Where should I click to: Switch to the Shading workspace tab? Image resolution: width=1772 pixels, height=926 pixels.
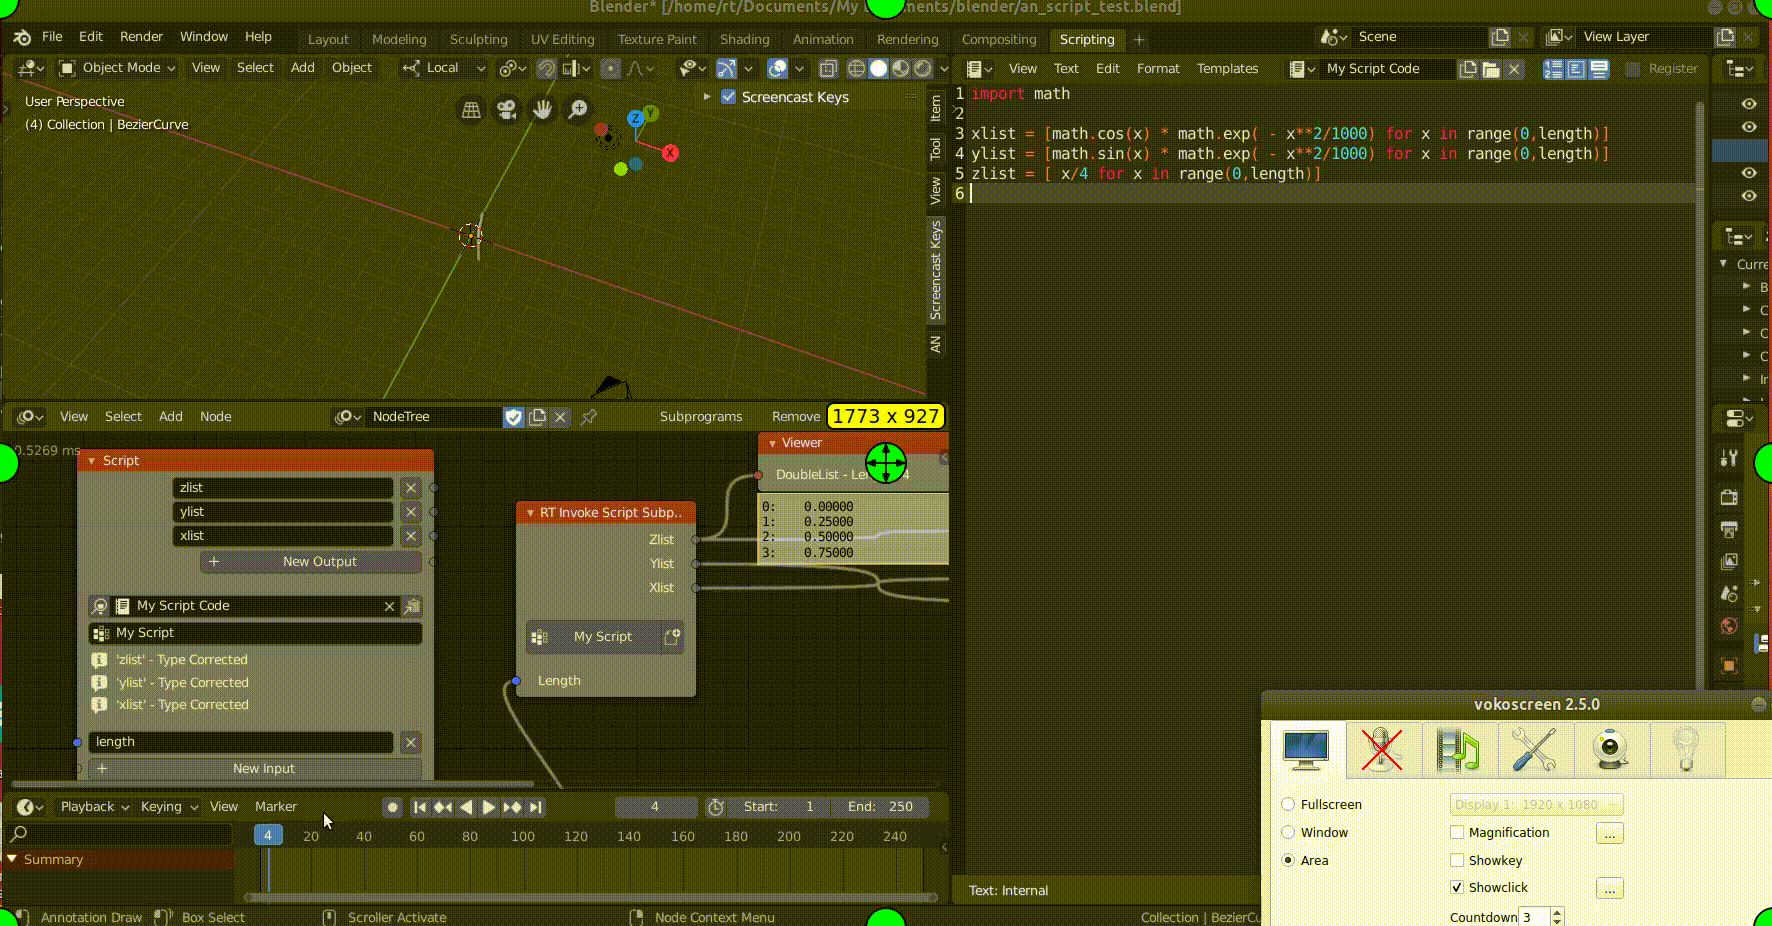point(744,39)
